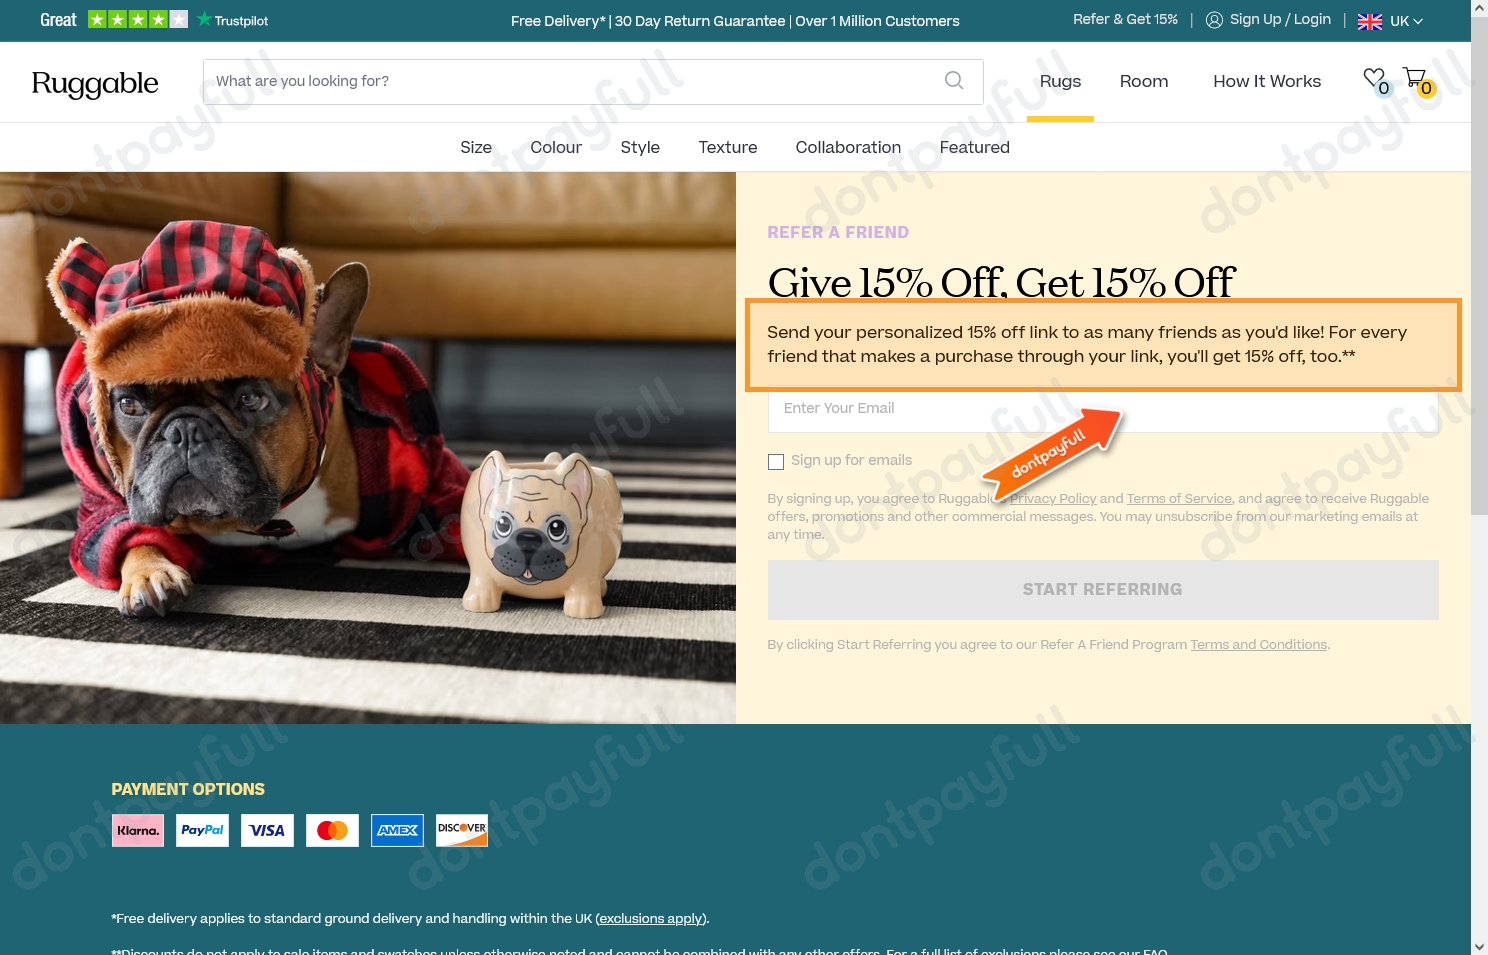This screenshot has height=955, width=1488.
Task: Click the START REFERRING button
Action: pos(1102,589)
